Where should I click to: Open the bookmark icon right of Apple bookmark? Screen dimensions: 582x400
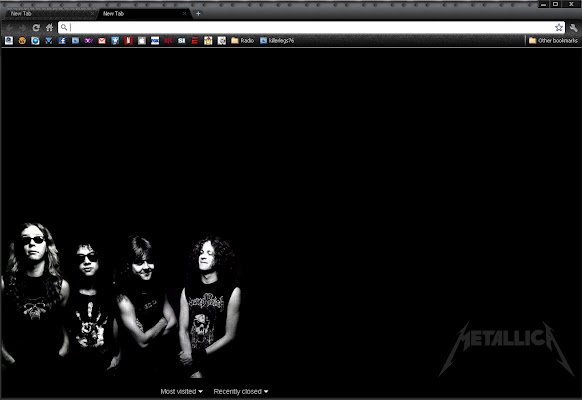(155, 40)
